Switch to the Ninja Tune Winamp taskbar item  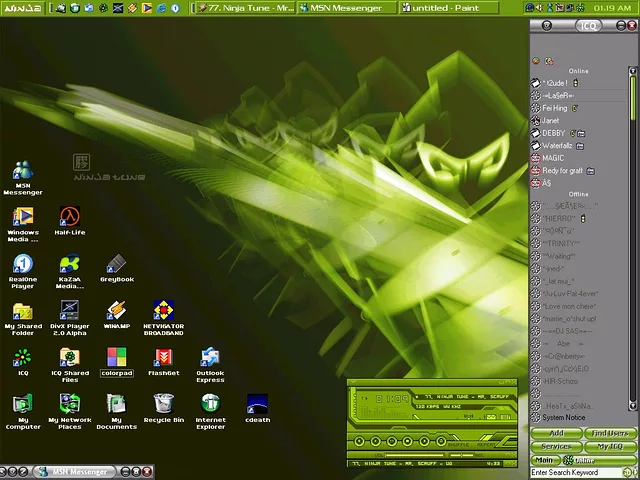(x=245, y=7)
